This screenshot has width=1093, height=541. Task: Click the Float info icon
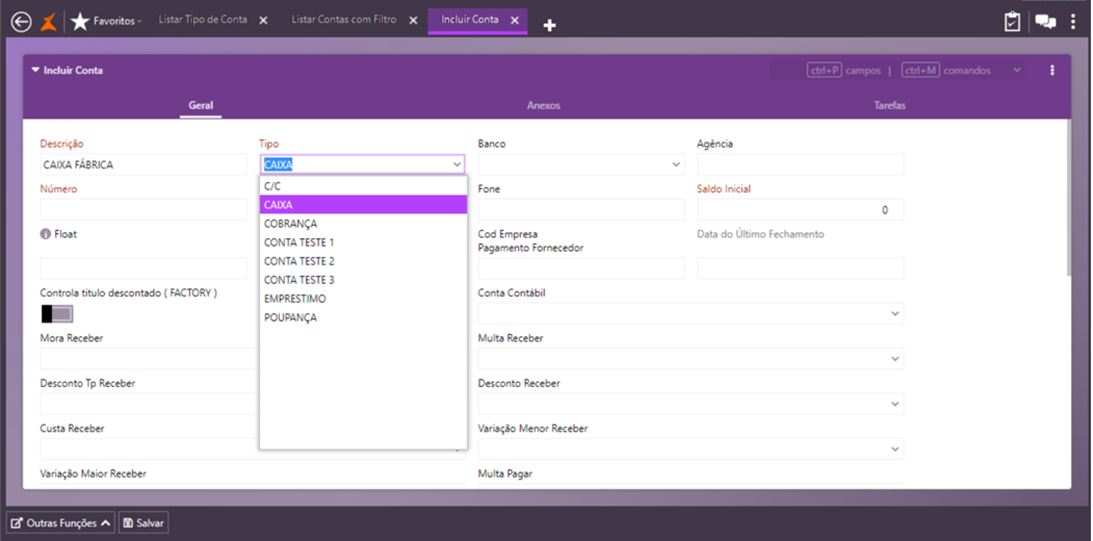click(45, 234)
